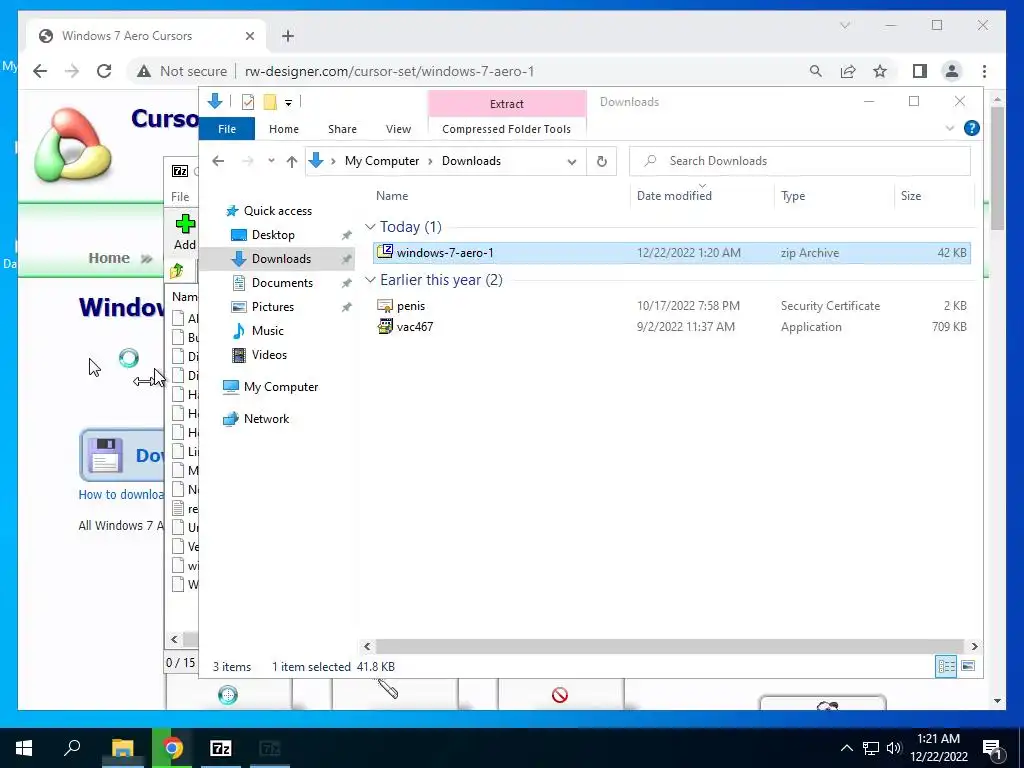Open taskbar search magnifier
Image resolution: width=1024 pixels, height=768 pixels.
coord(72,747)
